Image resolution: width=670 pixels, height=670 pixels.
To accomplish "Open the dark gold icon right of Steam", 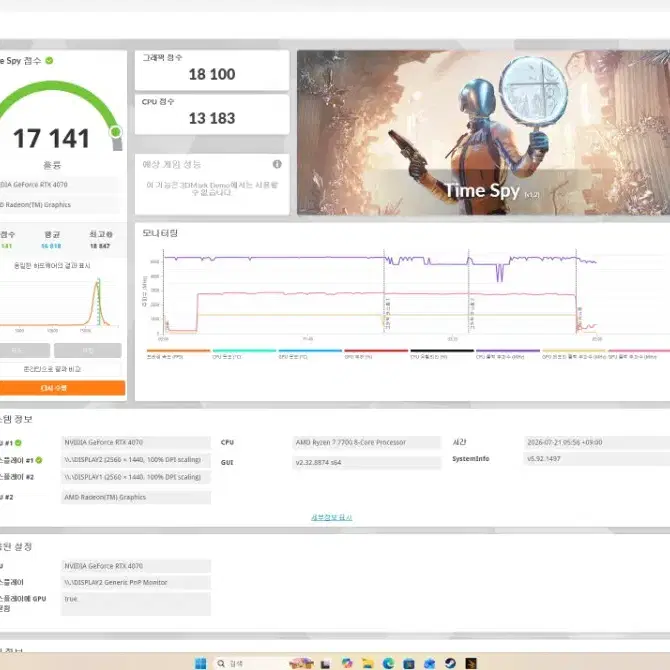I will (471, 663).
